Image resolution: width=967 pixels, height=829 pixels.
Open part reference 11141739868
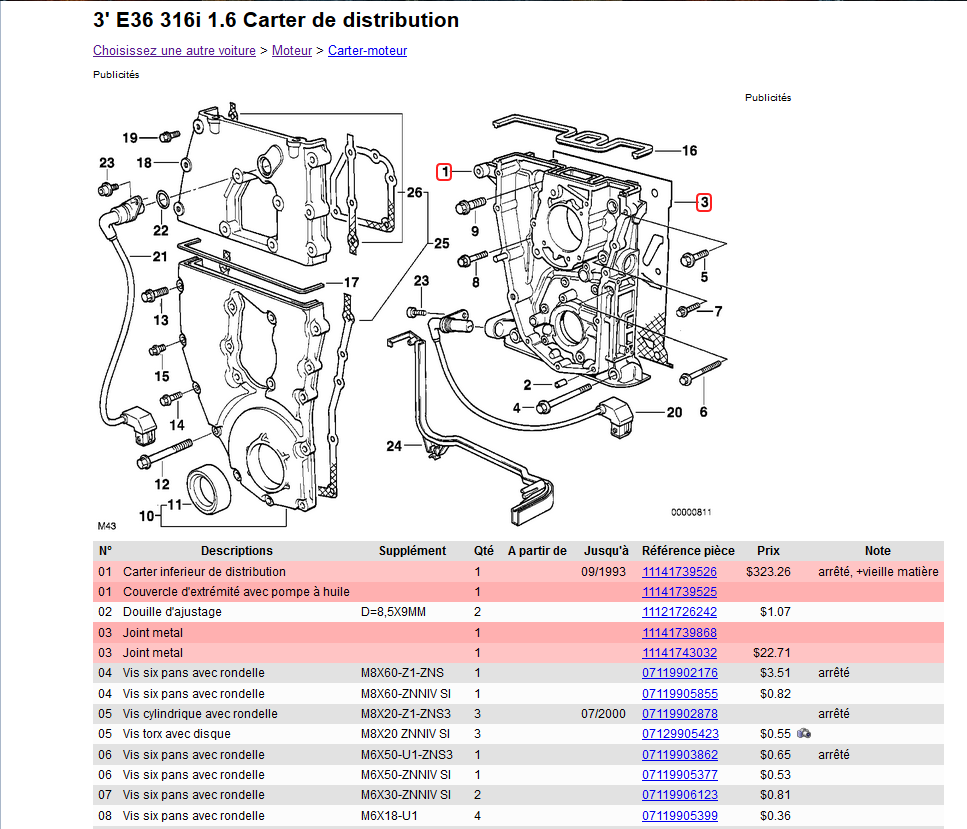point(680,632)
